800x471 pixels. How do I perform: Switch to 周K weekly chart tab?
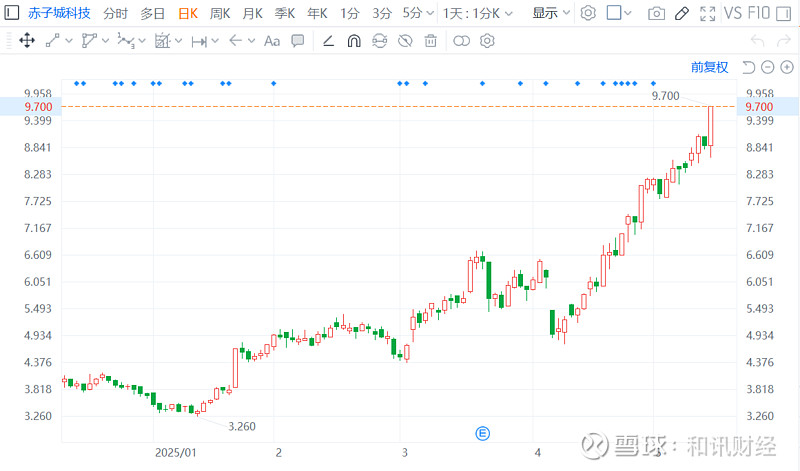[x=220, y=13]
